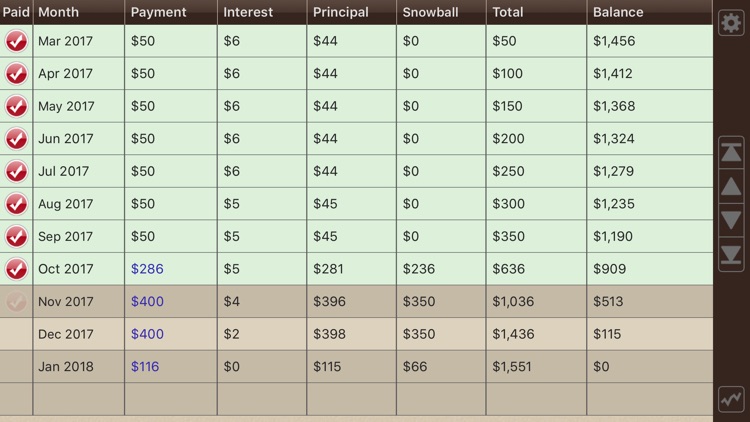
Task: Toggle paid status for Jun 2017
Action: [16, 139]
